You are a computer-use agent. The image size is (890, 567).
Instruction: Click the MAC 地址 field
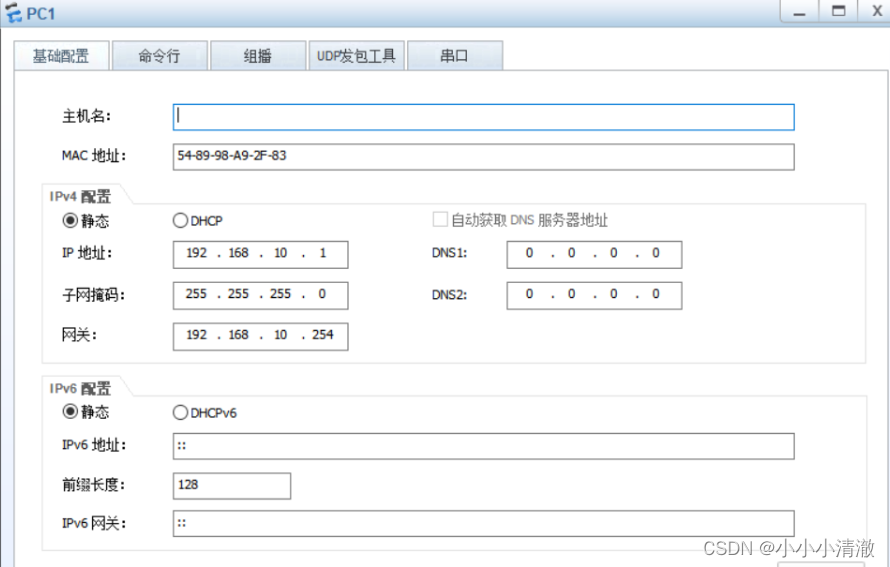point(484,157)
